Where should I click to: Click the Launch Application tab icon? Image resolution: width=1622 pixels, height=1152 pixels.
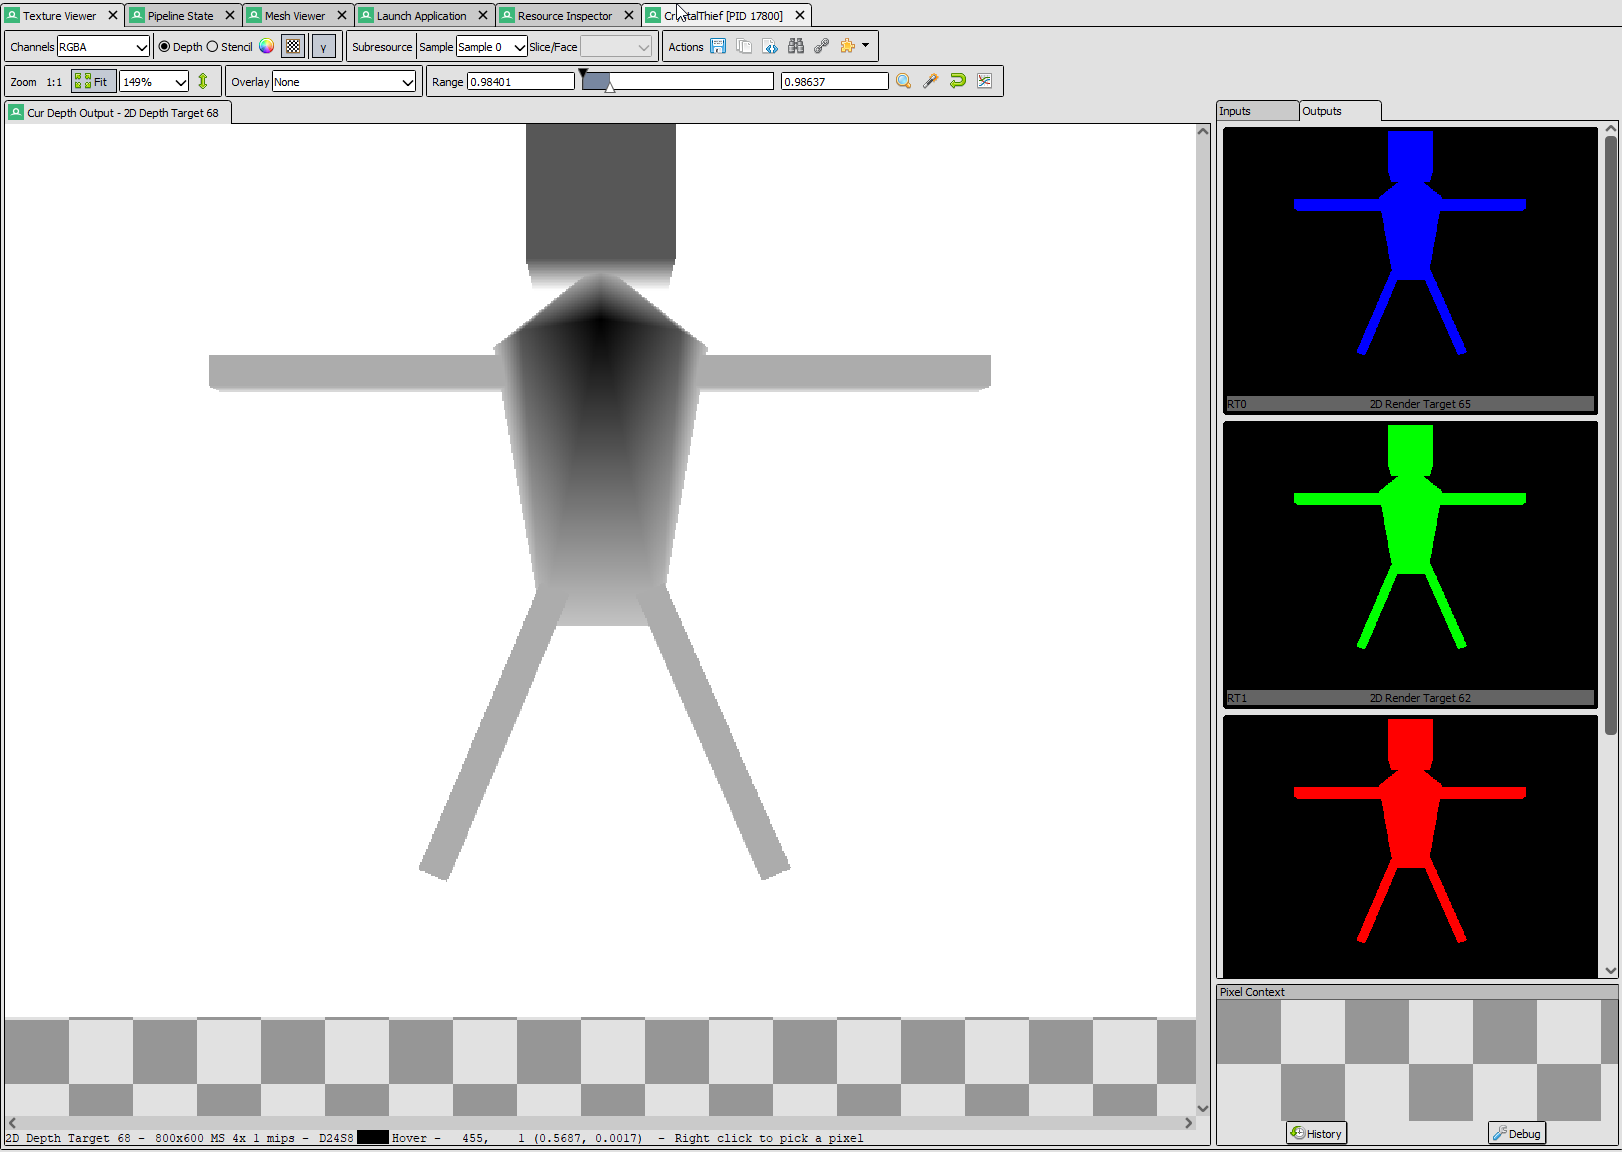pos(366,15)
